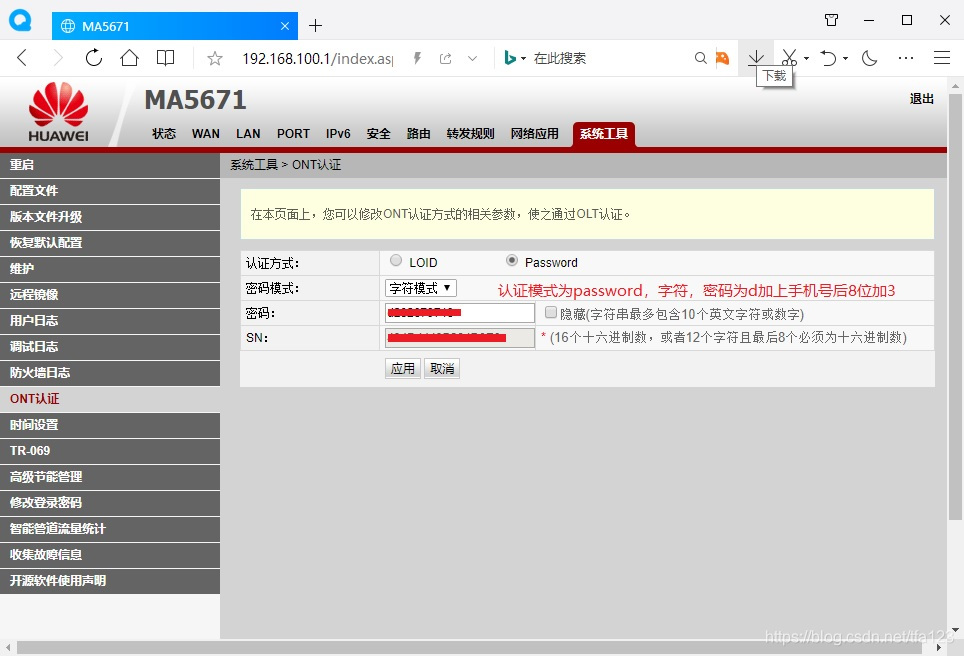
Task: Reload the page with the refresh icon
Action: (x=93, y=58)
